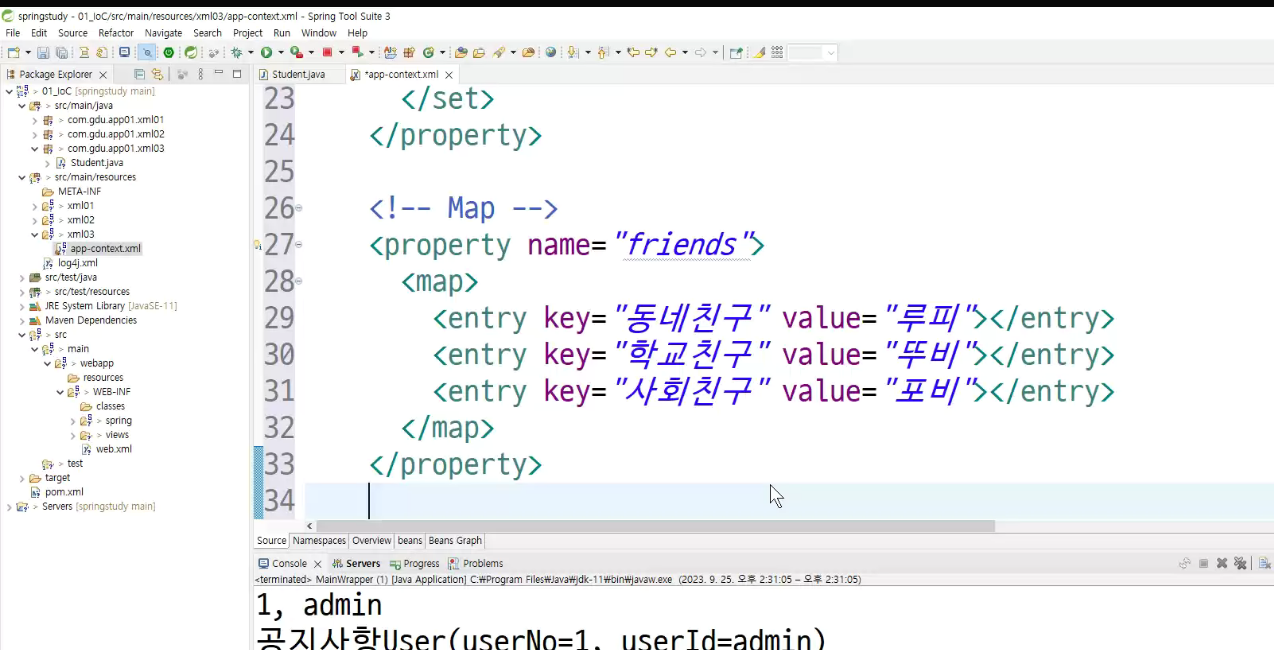Expand the xml02 resources folder
1274x650 pixels.
coord(35,220)
